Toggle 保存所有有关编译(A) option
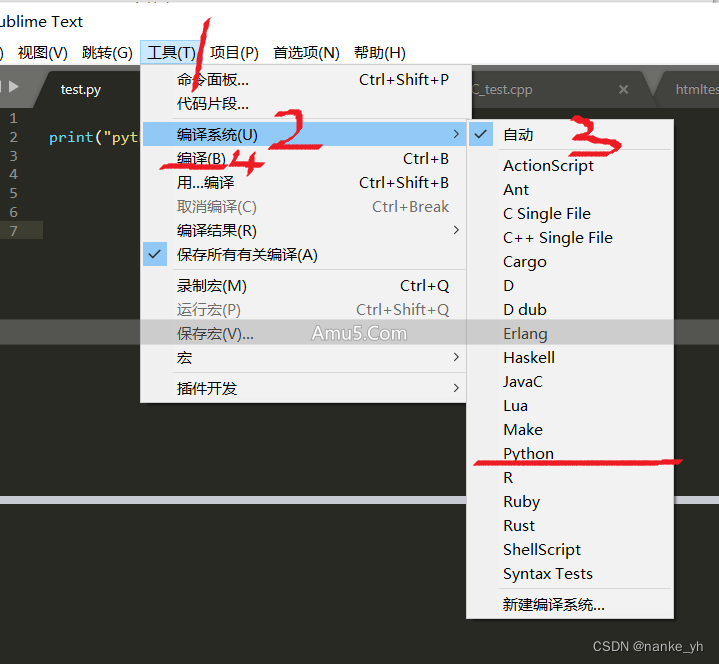This screenshot has height=664, width=719. [247, 255]
